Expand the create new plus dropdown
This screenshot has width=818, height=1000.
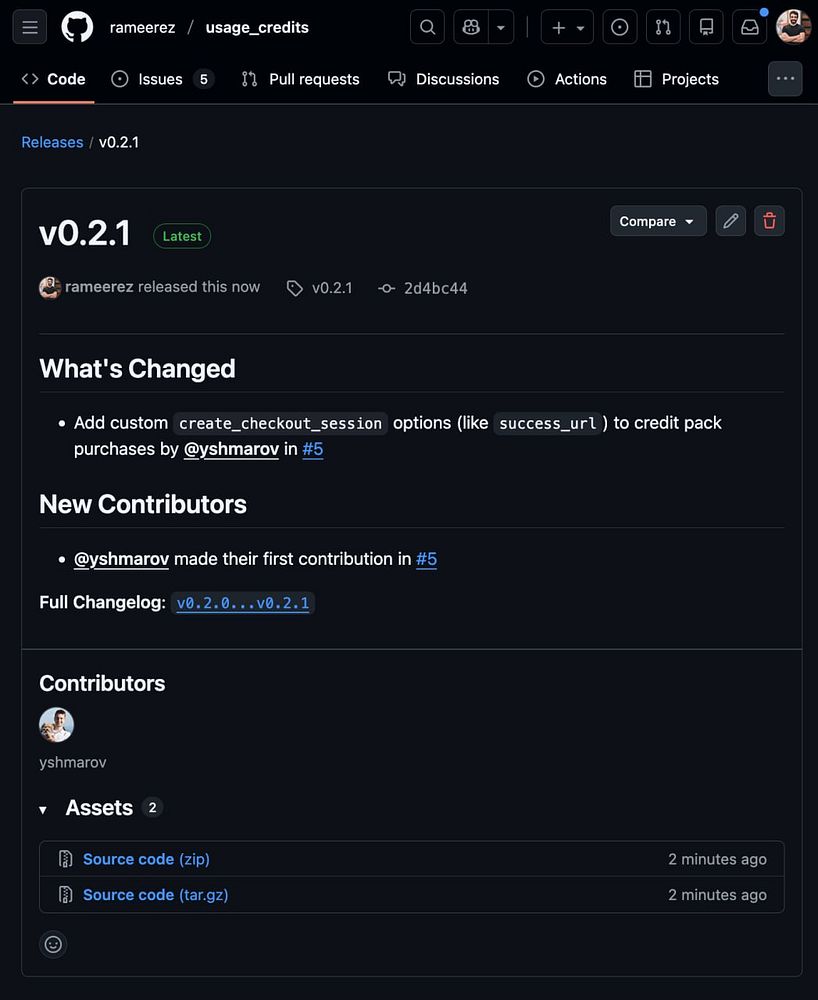point(567,28)
